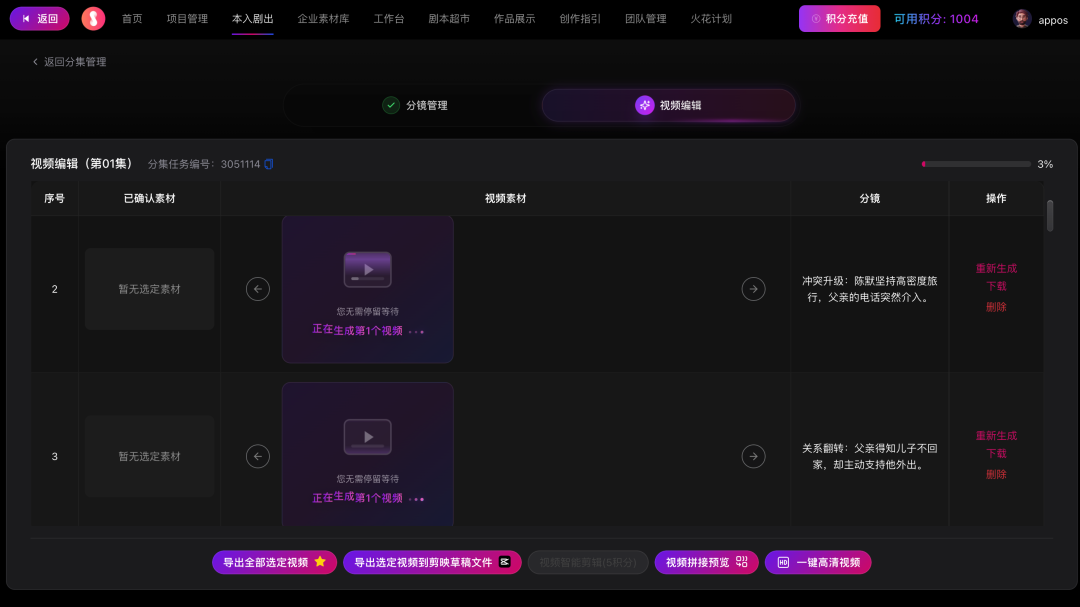The width and height of the screenshot is (1080, 607).
Task: Open the 企业素材库 menu item
Action: click(x=323, y=19)
